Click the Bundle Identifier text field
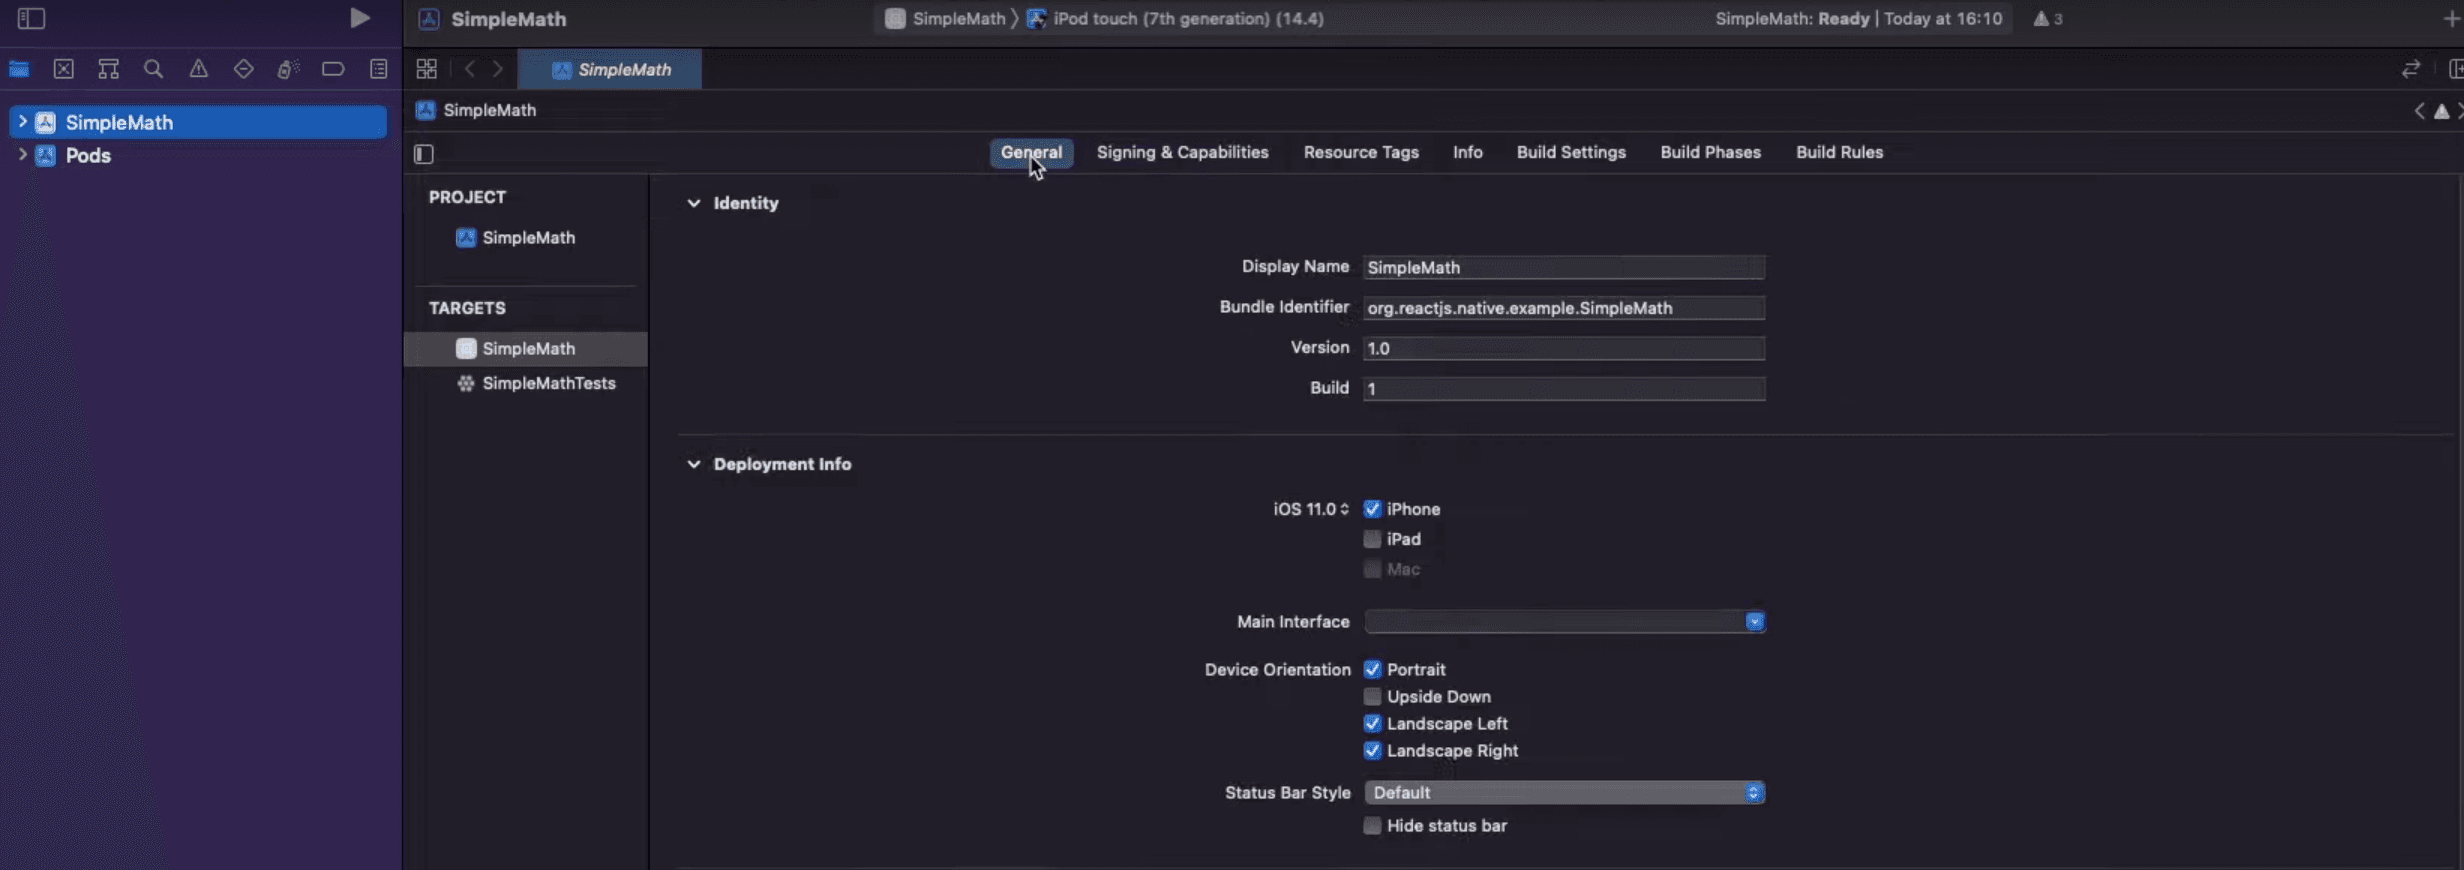 [x=1563, y=308]
